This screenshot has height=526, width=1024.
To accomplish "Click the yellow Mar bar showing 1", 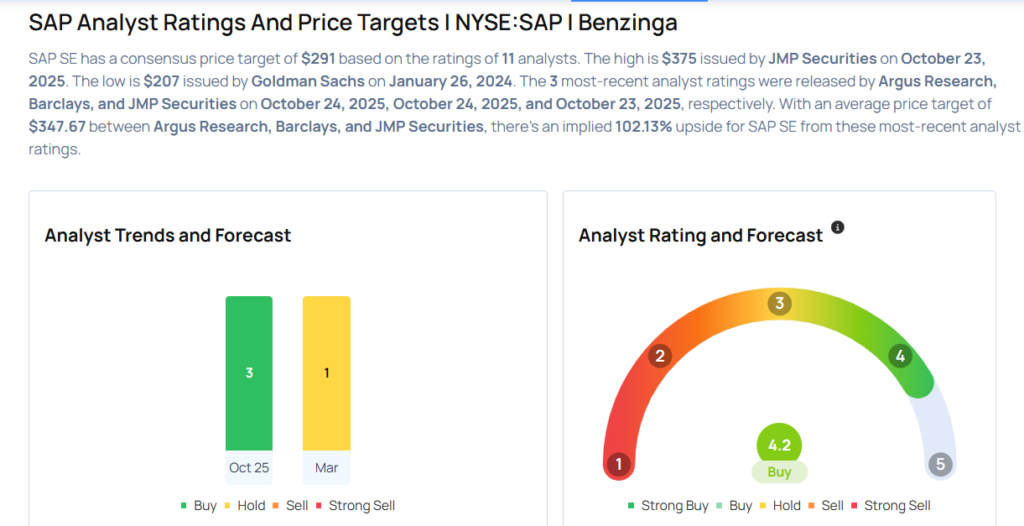I will point(326,373).
